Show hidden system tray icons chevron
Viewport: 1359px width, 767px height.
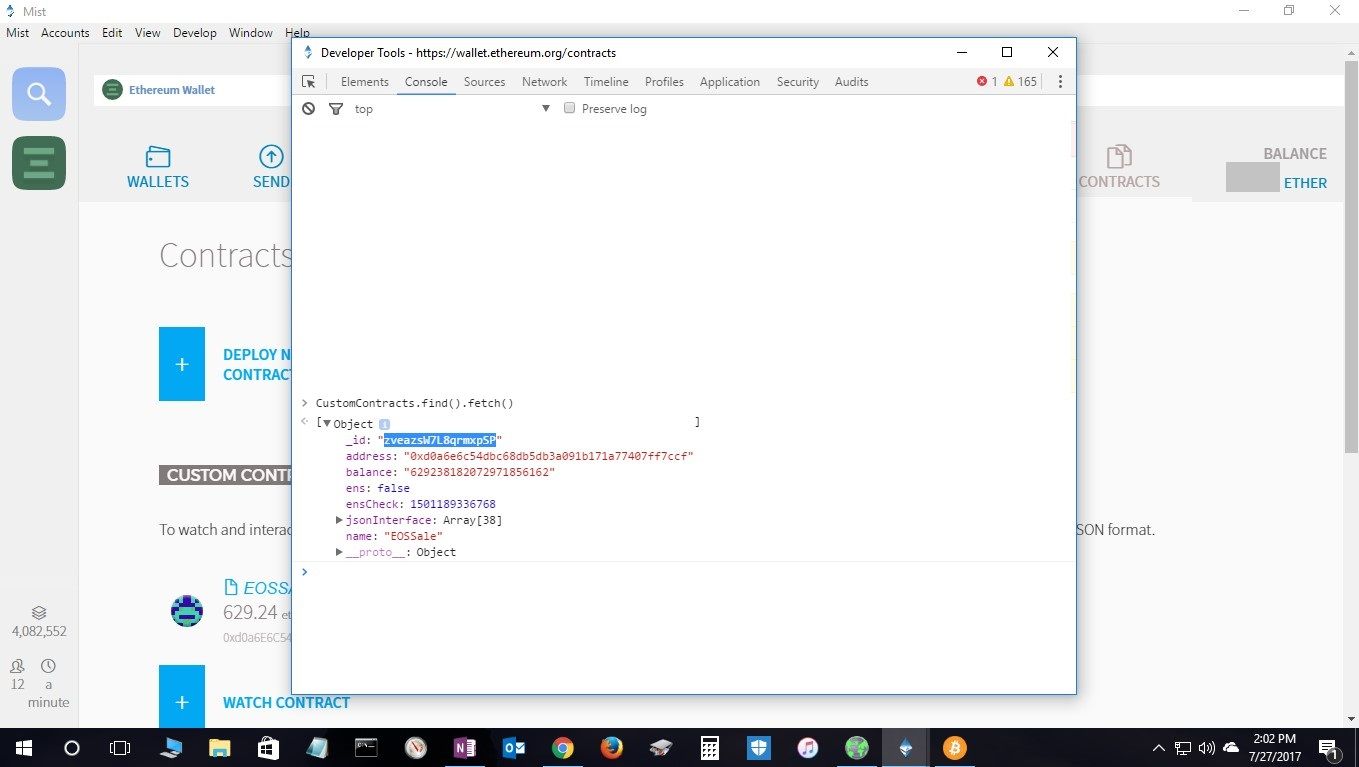[x=1159, y=748]
